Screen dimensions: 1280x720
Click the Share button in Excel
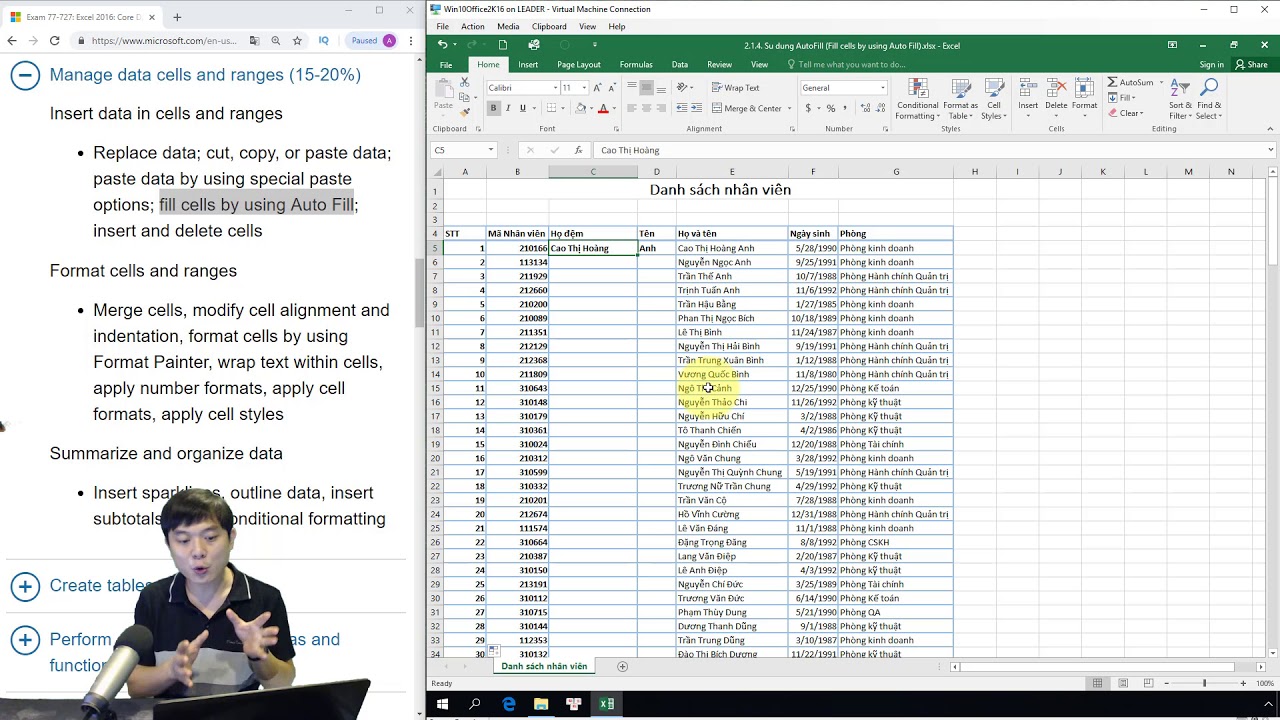coord(1252,65)
